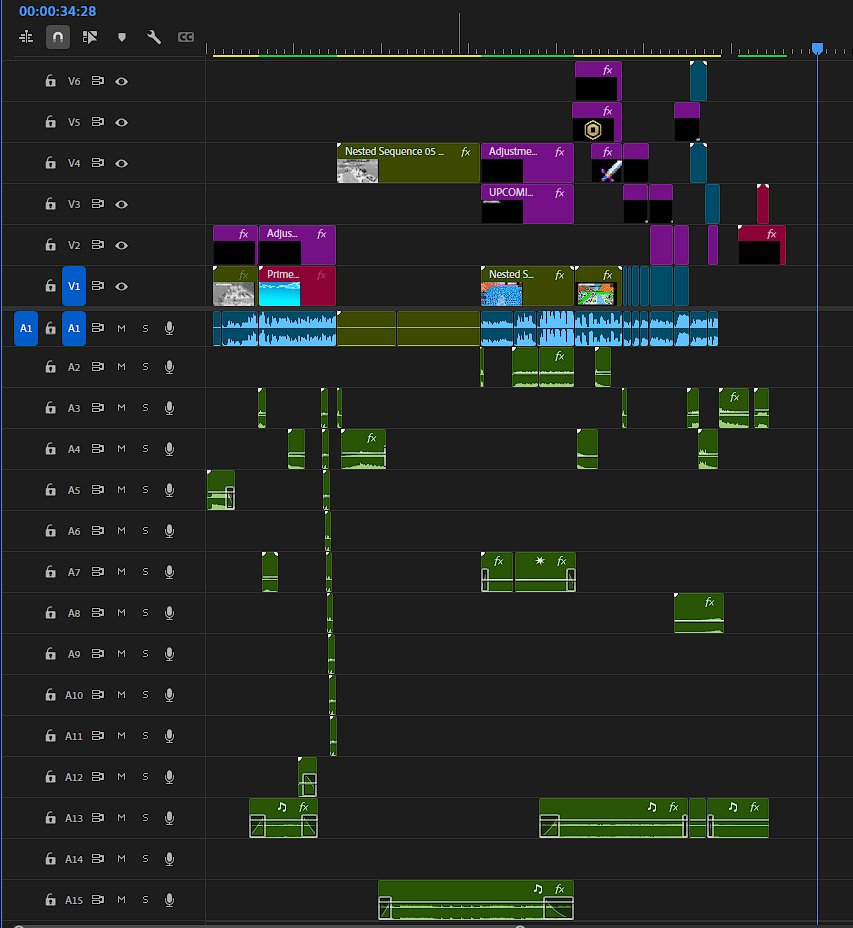Select the Nested Sequence 05 clip on V4
853x928 pixels.
click(x=408, y=163)
